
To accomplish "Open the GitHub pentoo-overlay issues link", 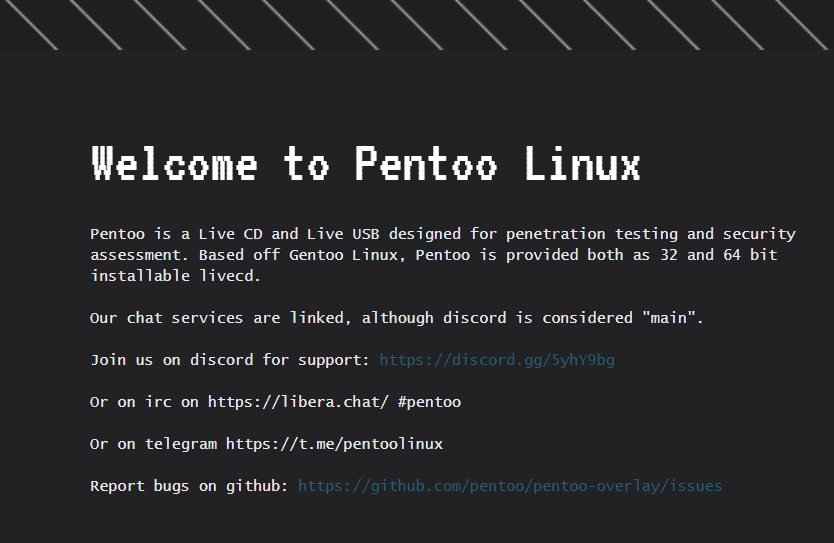I will click(x=510, y=486).
